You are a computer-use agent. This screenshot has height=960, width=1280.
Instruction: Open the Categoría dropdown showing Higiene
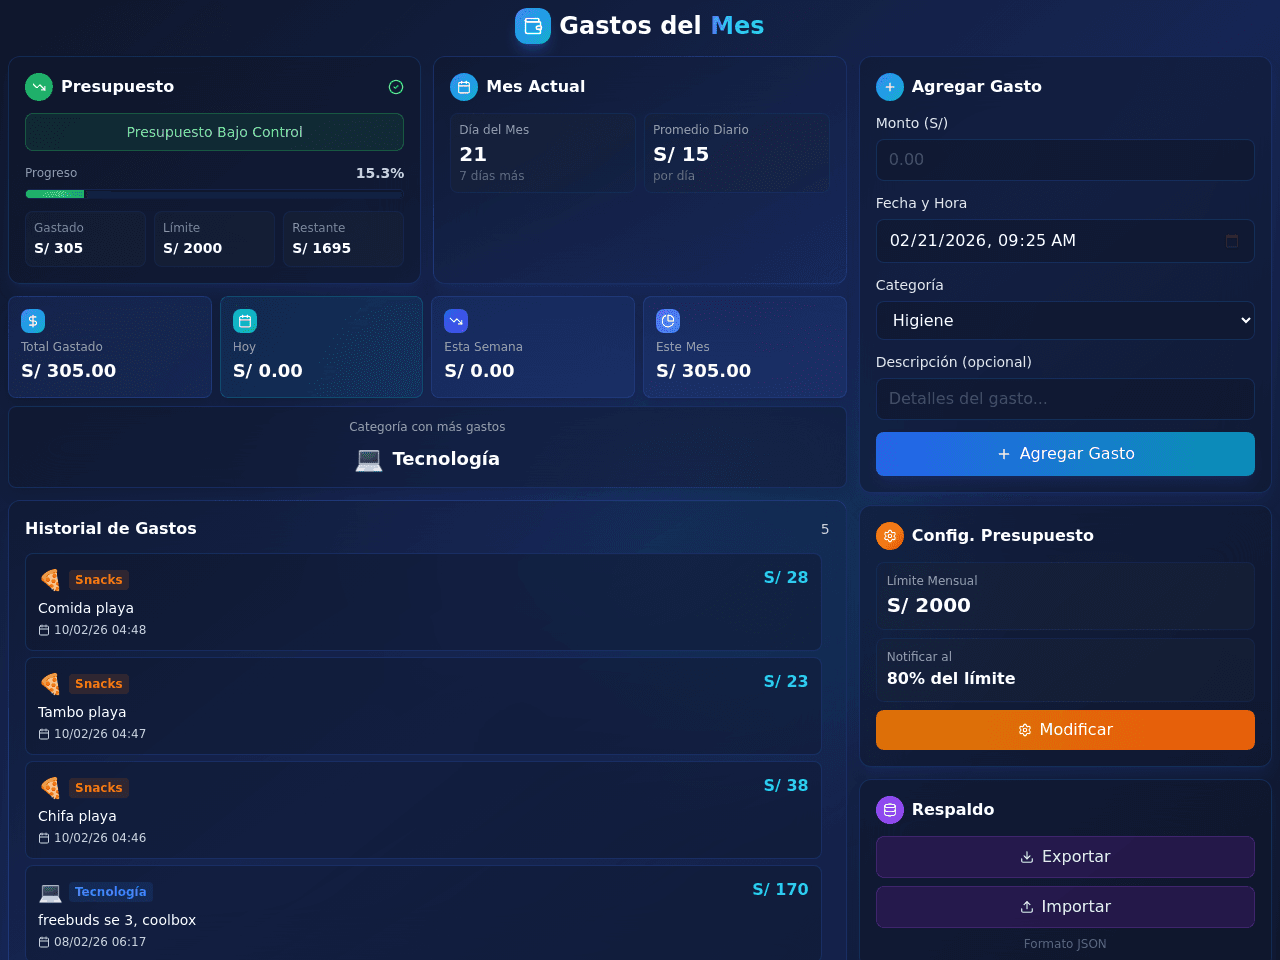(x=1065, y=320)
